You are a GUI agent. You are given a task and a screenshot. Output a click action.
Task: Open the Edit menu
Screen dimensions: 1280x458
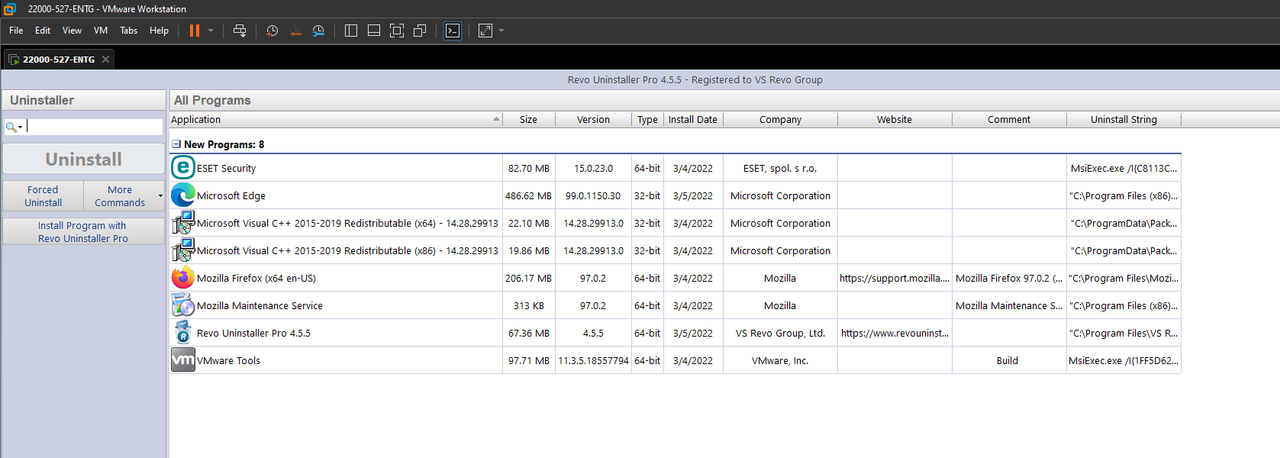[43, 30]
